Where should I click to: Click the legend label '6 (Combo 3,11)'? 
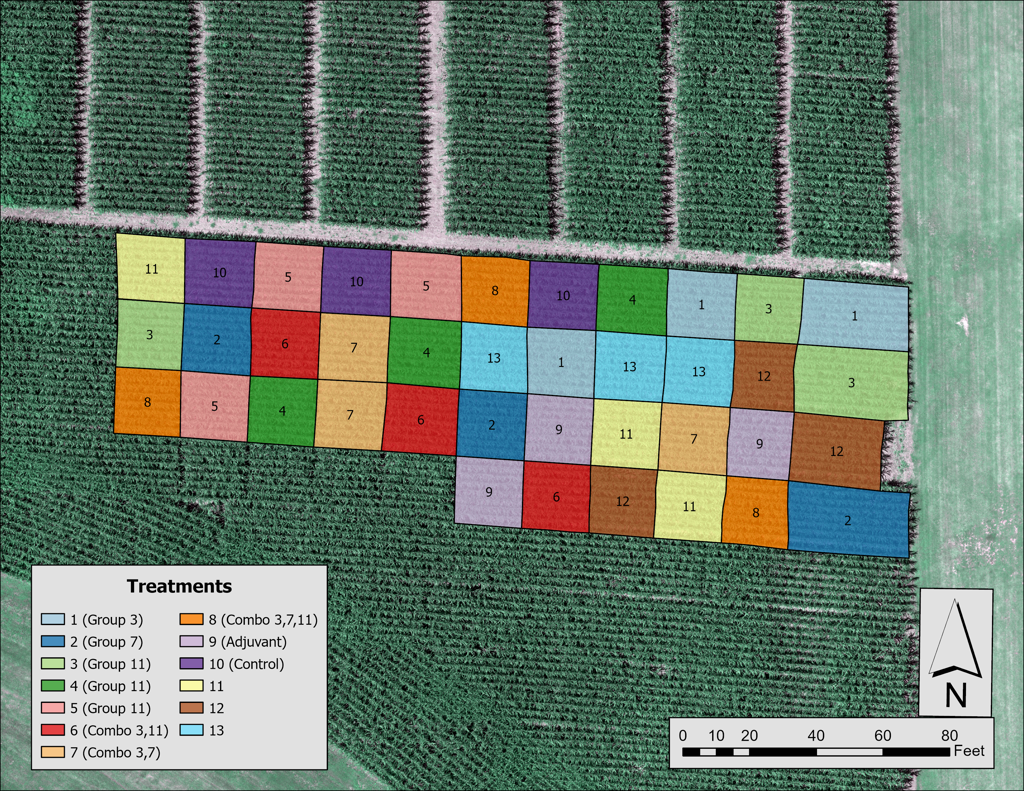point(120,731)
